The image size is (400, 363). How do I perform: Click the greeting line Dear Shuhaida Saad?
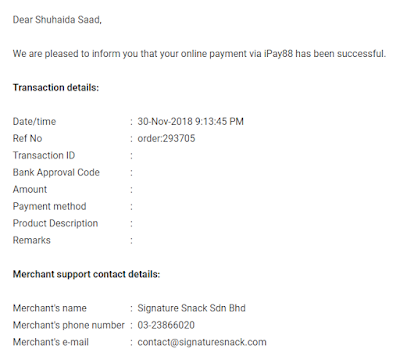57,20
